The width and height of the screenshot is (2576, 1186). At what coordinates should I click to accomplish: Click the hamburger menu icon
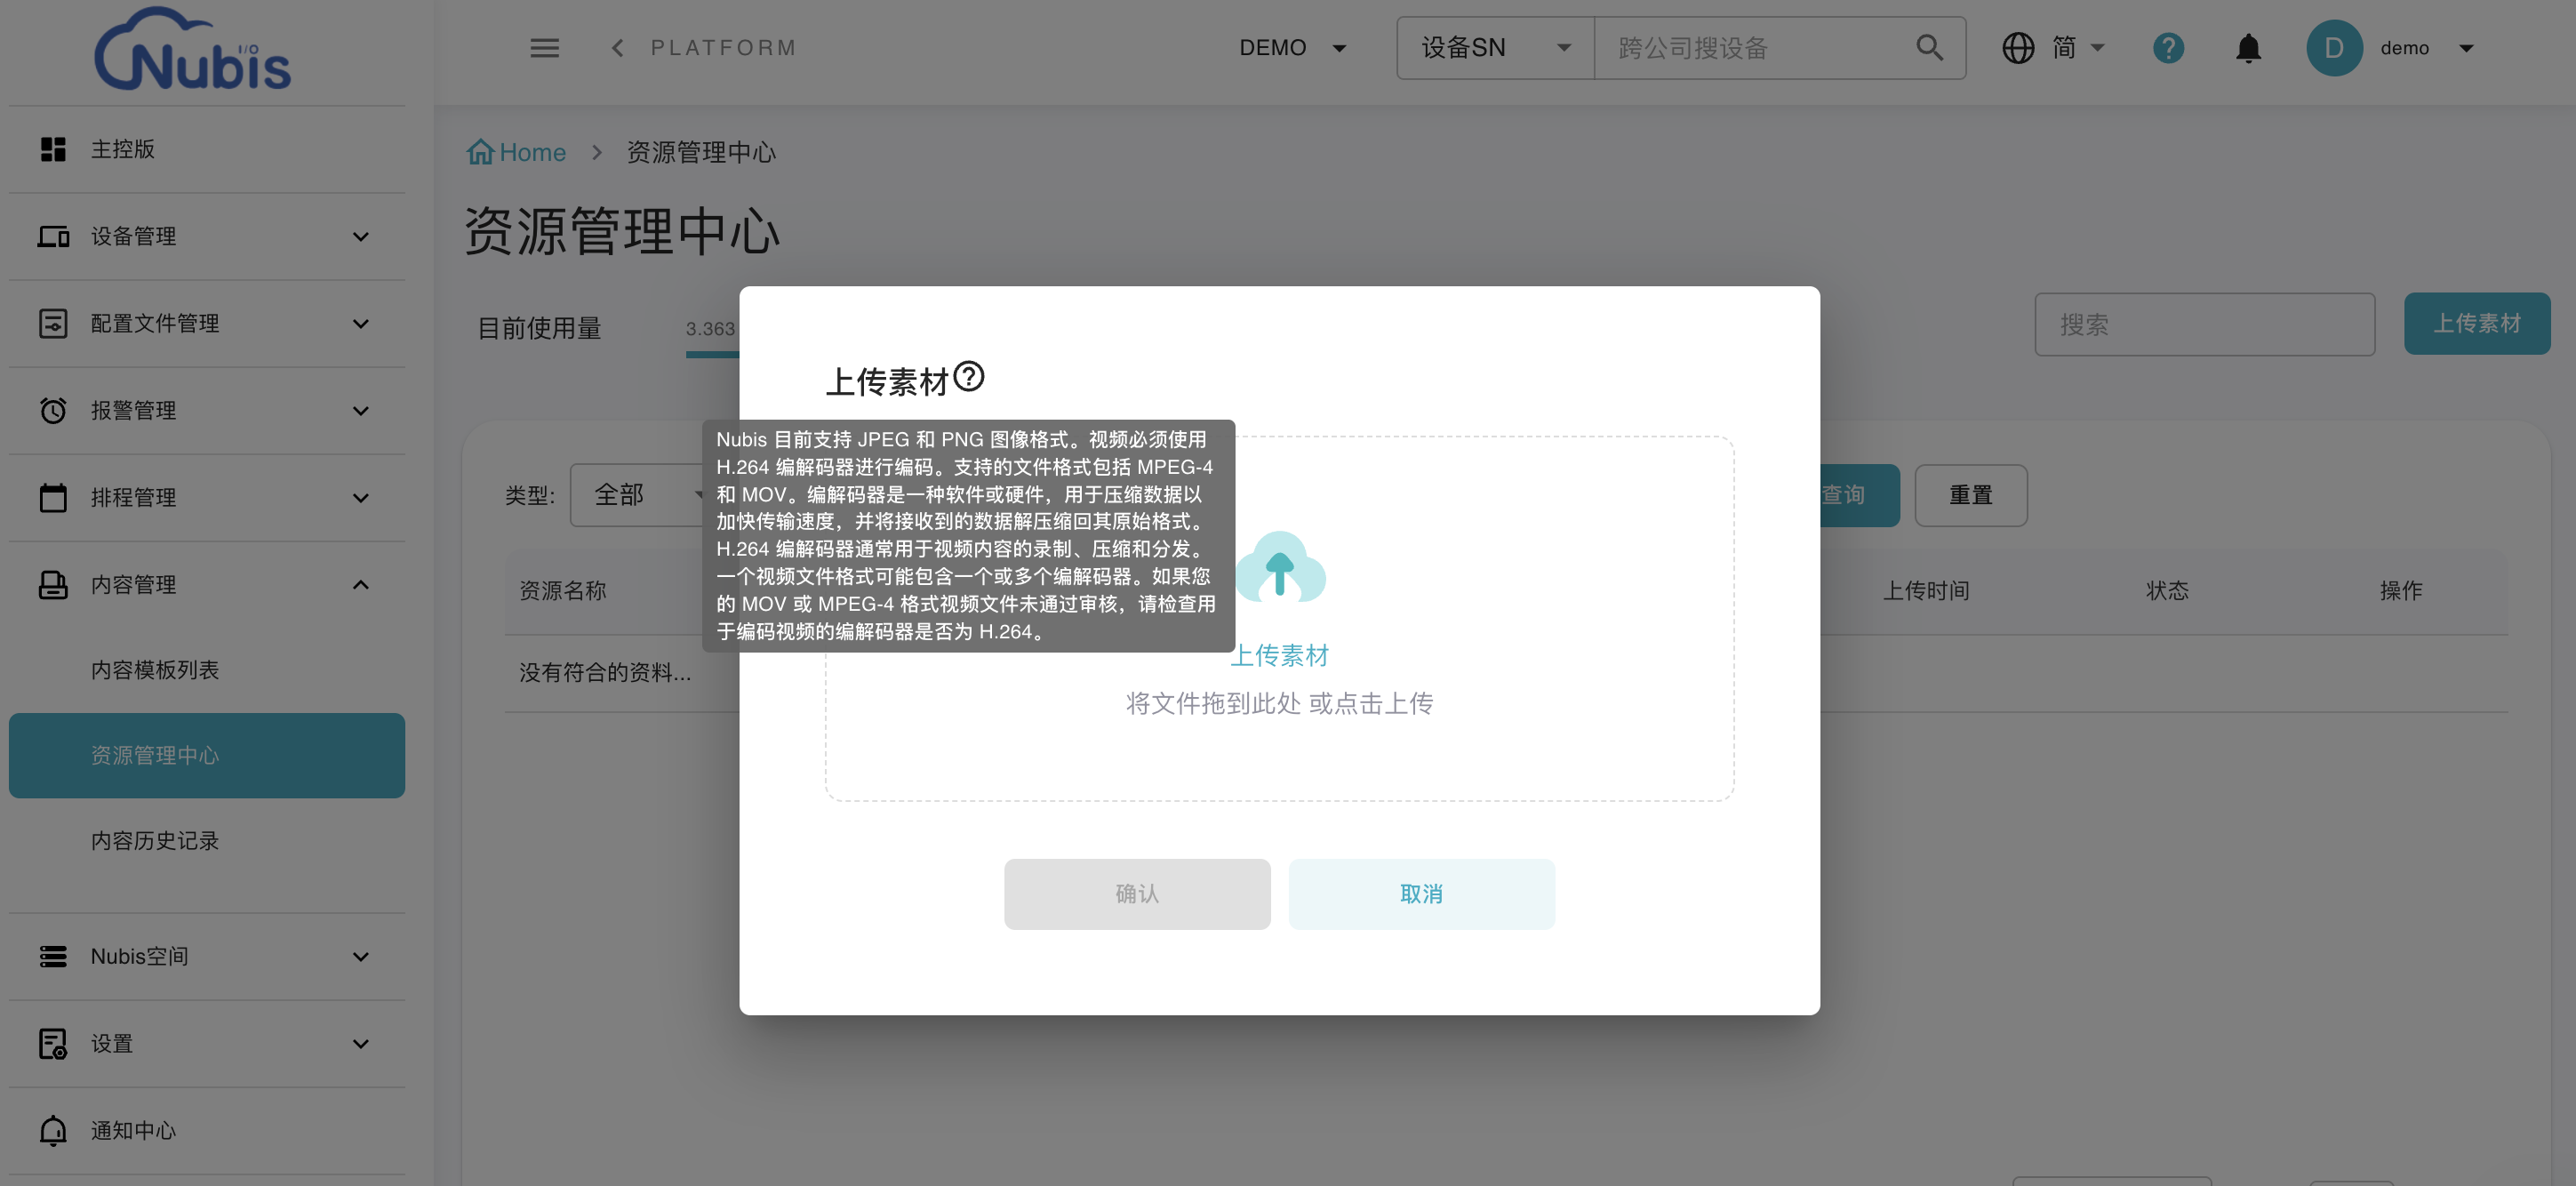pyautogui.click(x=544, y=48)
